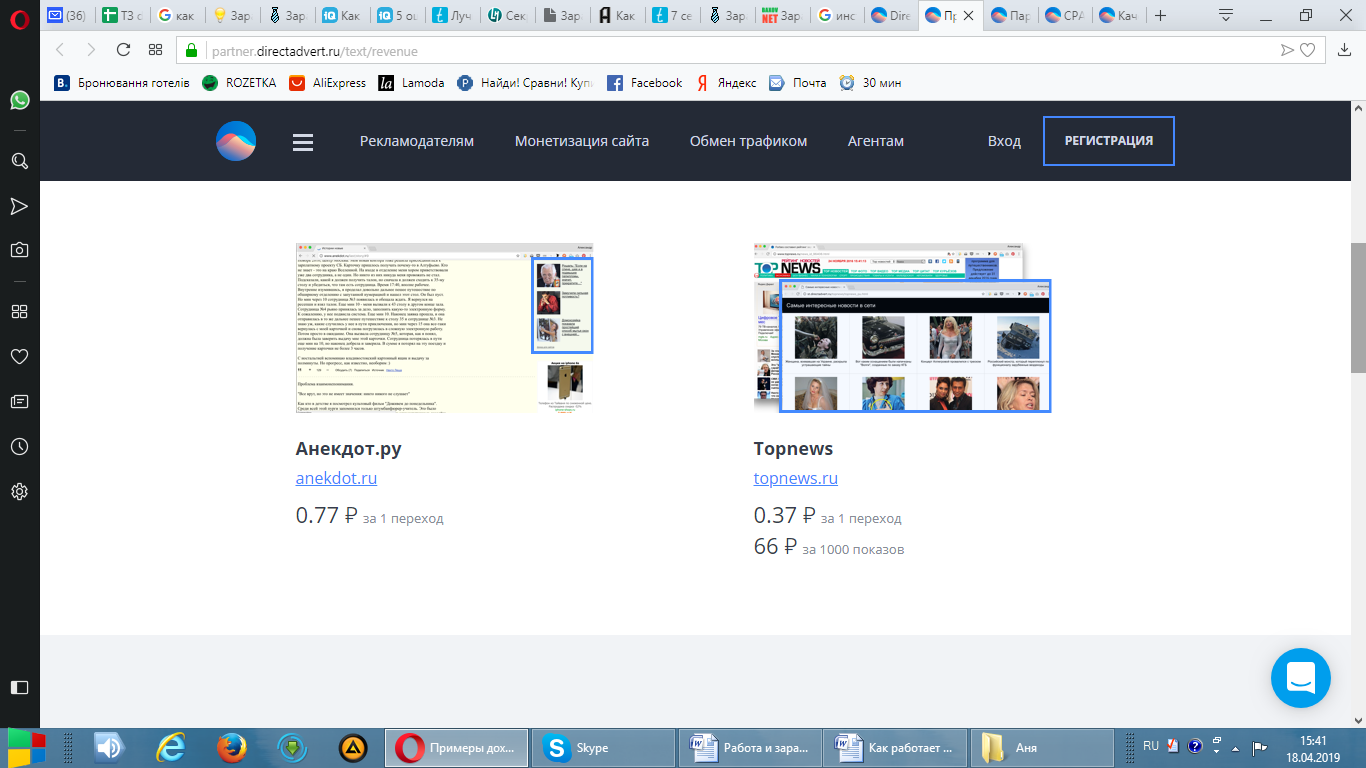
Task: Open the '30 мин' bookmark
Action: 870,83
